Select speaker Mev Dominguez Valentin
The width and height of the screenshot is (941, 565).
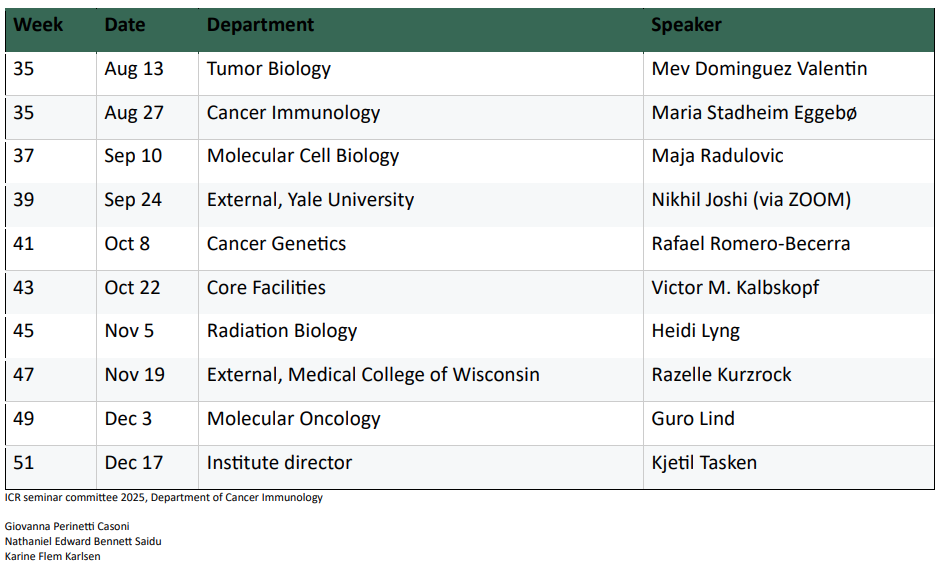point(759,68)
